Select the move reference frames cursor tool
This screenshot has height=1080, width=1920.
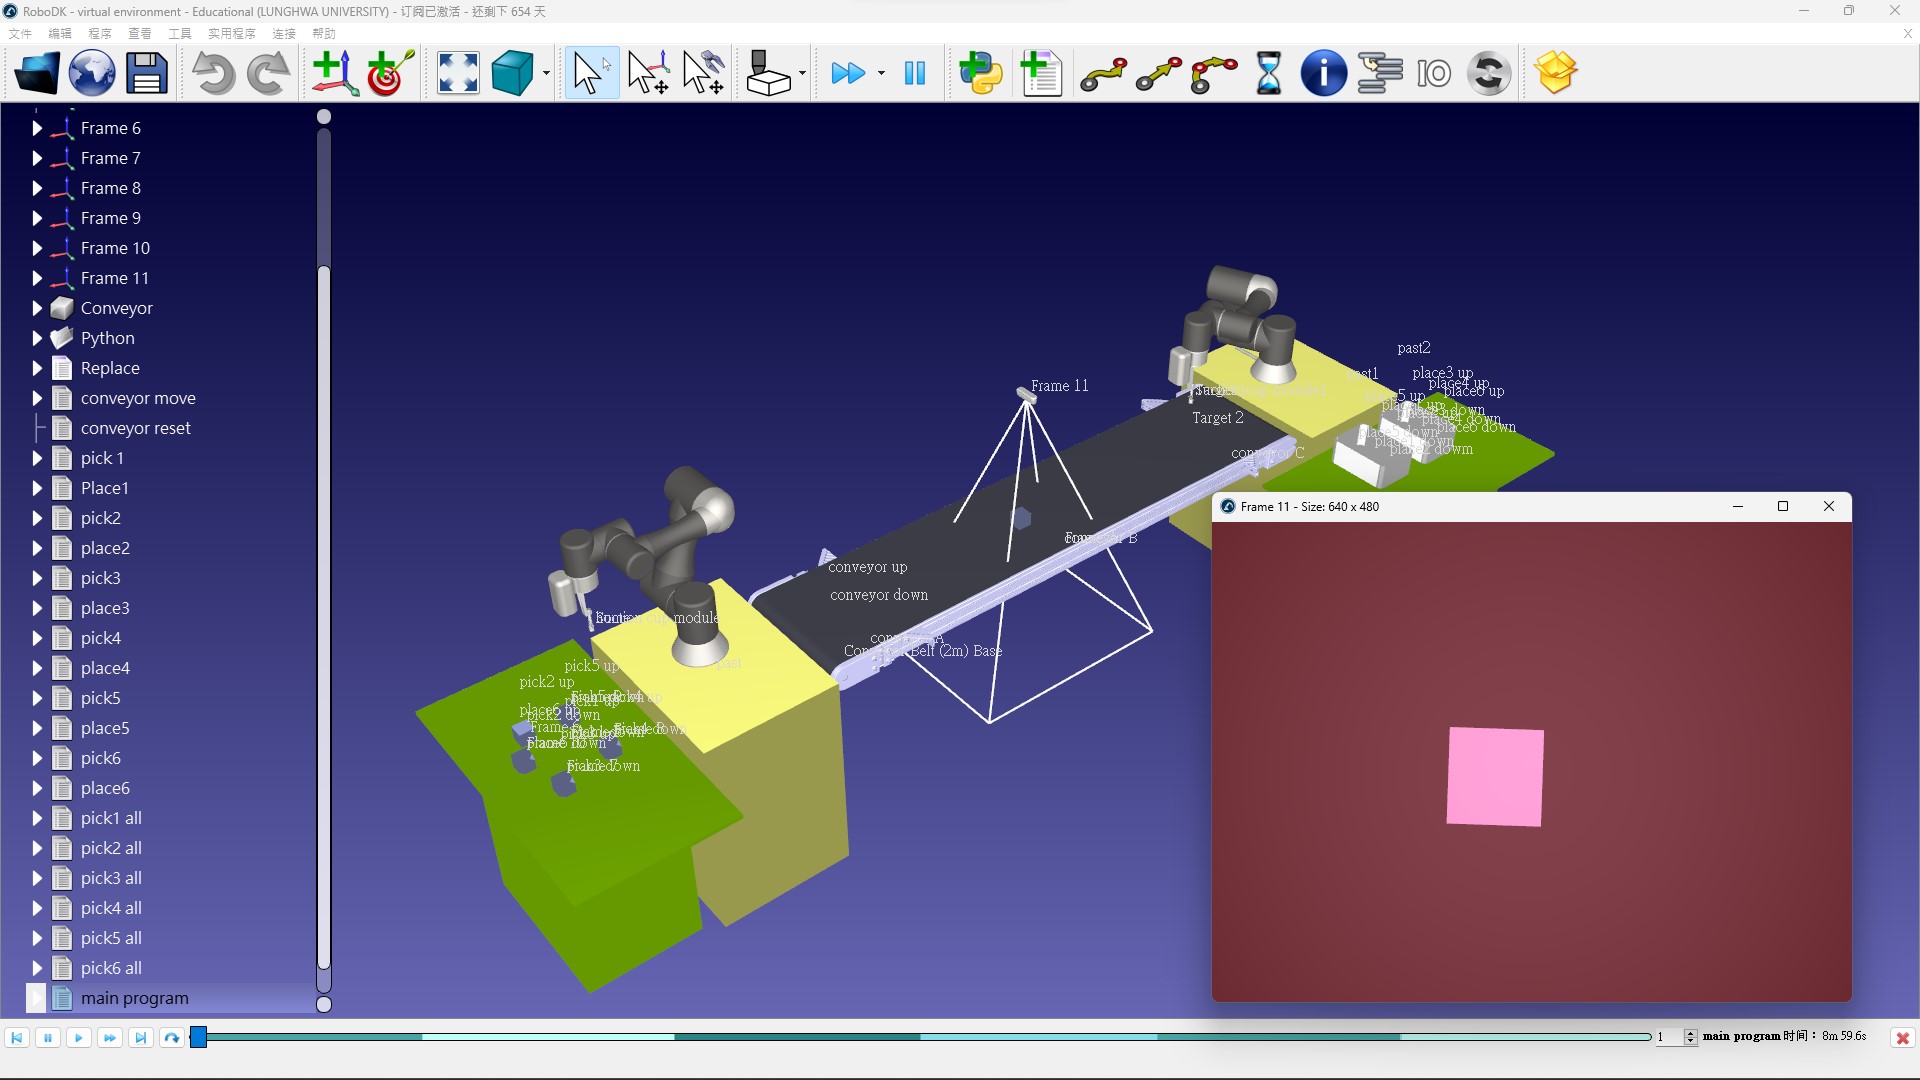pyautogui.click(x=648, y=73)
